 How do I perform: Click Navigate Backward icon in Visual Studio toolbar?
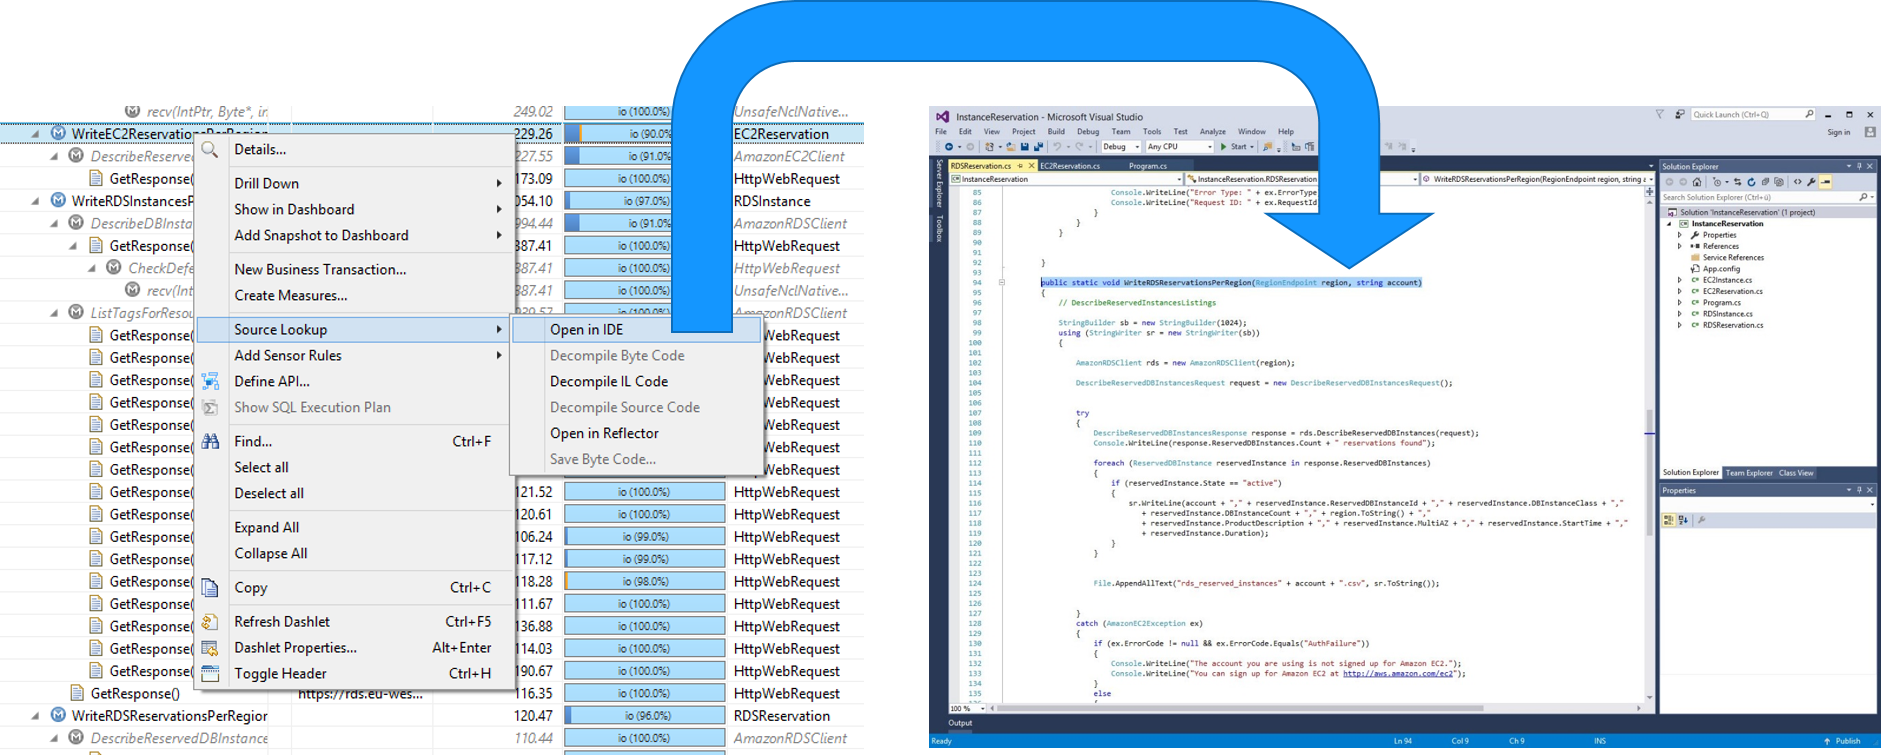point(949,147)
